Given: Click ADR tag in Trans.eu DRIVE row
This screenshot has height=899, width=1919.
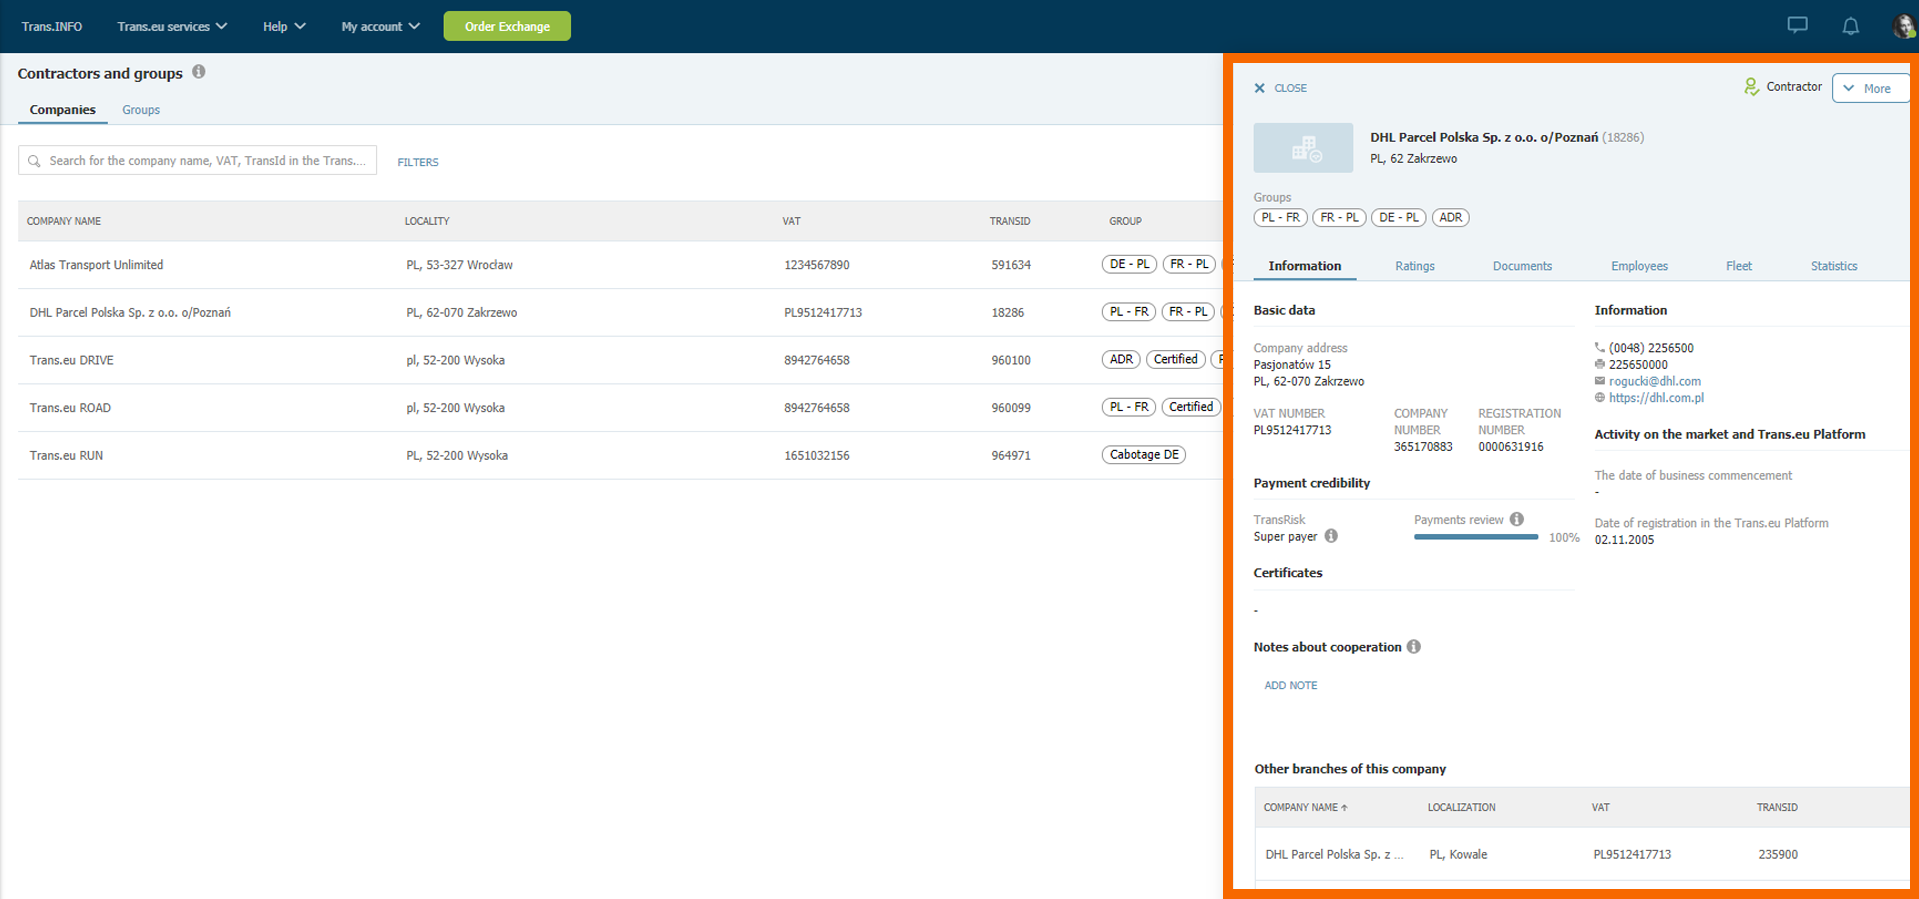Looking at the screenshot, I should (1121, 359).
